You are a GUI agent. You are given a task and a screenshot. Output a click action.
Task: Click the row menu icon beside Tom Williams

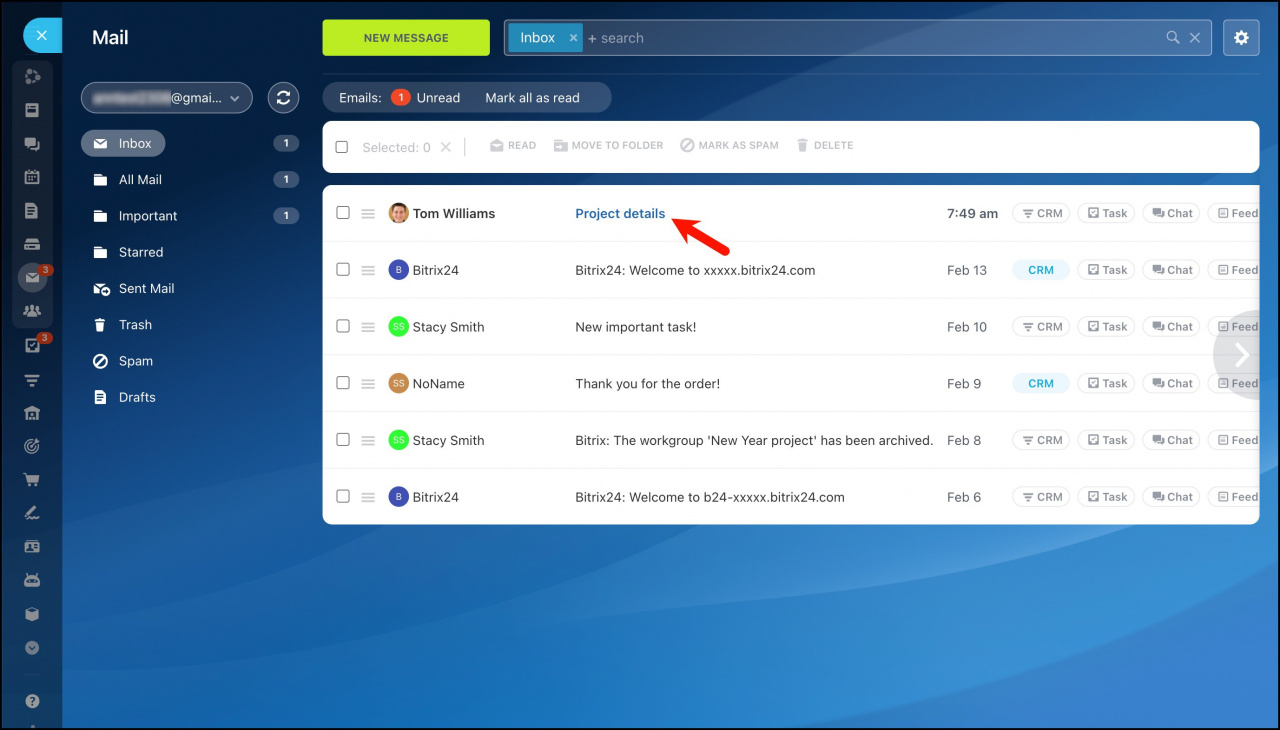[368, 213]
